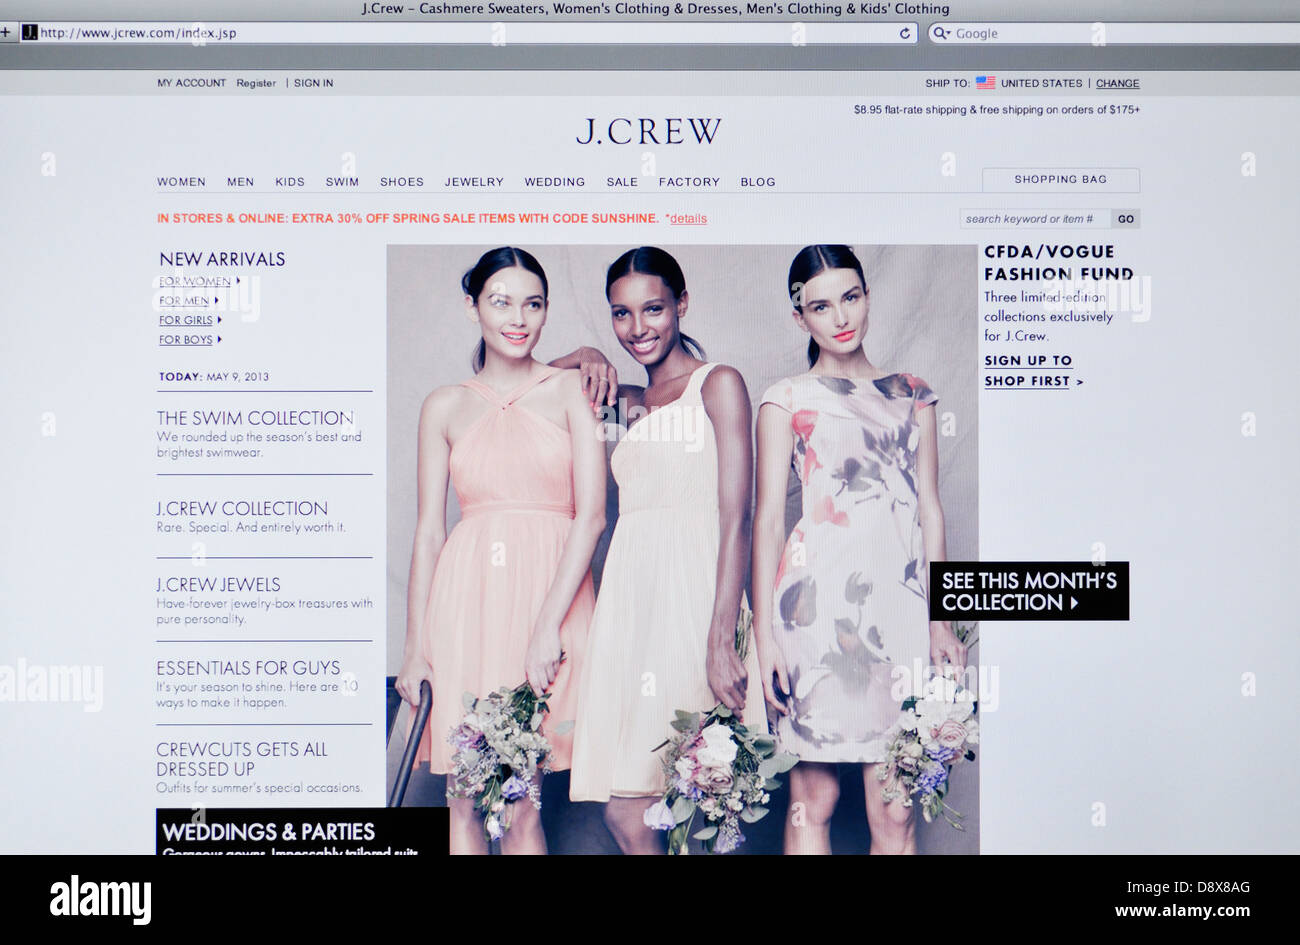Open the Factory menu item
This screenshot has height=945, width=1300.
point(689,182)
